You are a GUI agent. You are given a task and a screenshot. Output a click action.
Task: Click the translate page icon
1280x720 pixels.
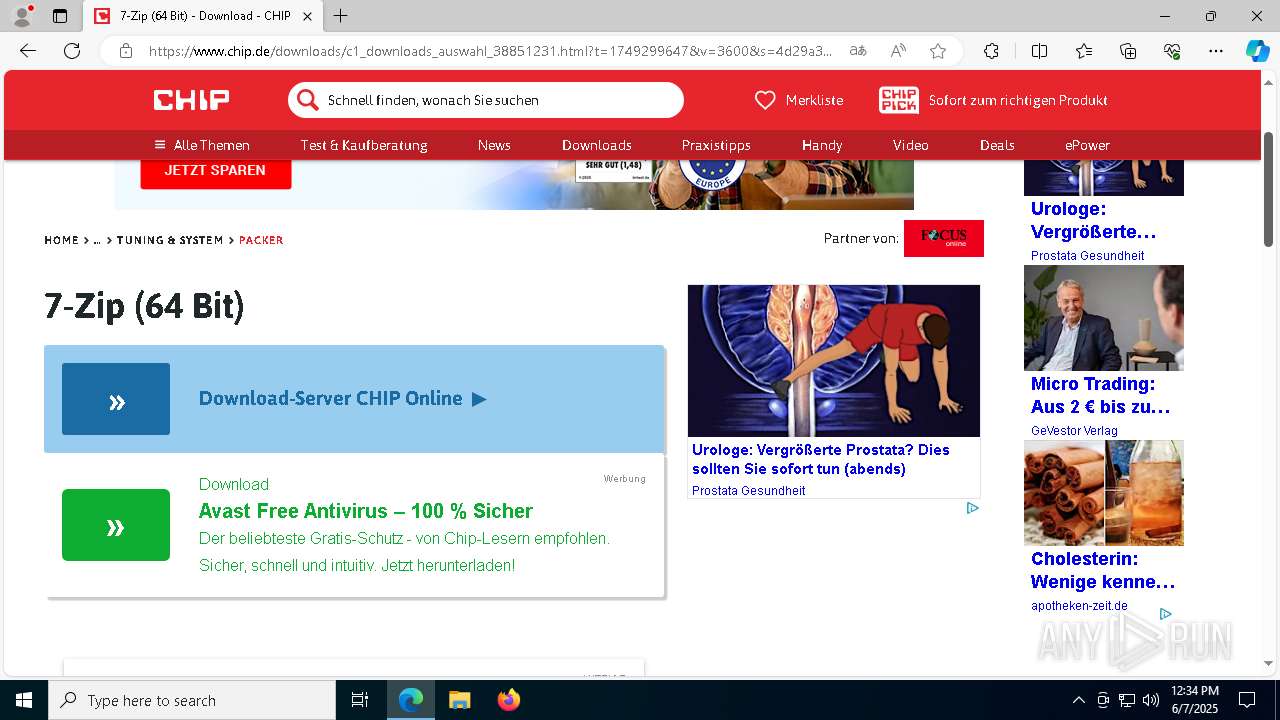pos(858,51)
